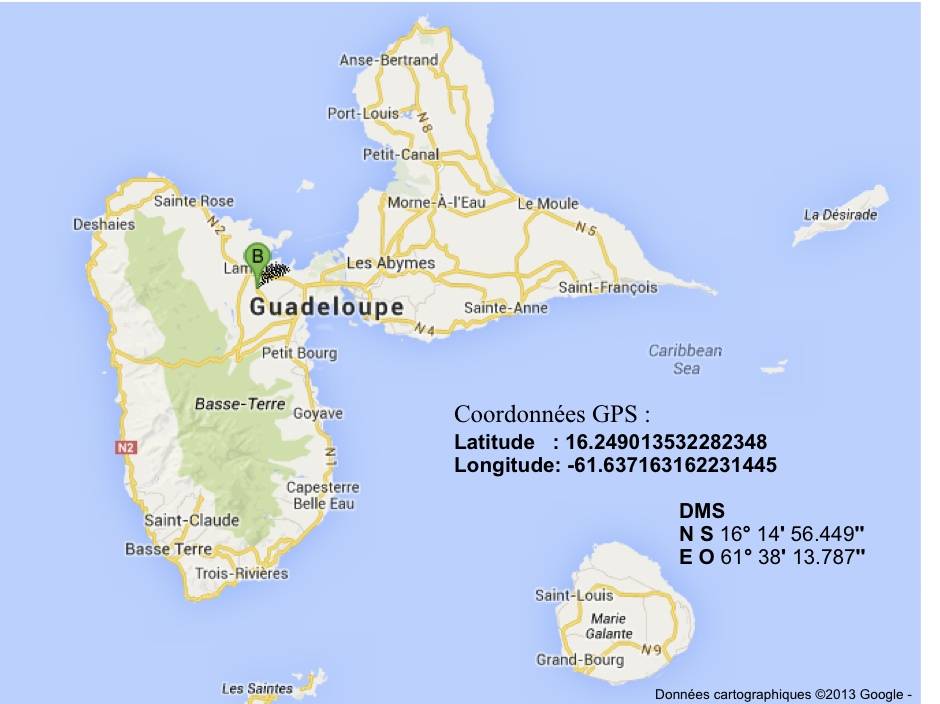Click the Longitude coordinate value
The image size is (940, 704).
tap(670, 465)
